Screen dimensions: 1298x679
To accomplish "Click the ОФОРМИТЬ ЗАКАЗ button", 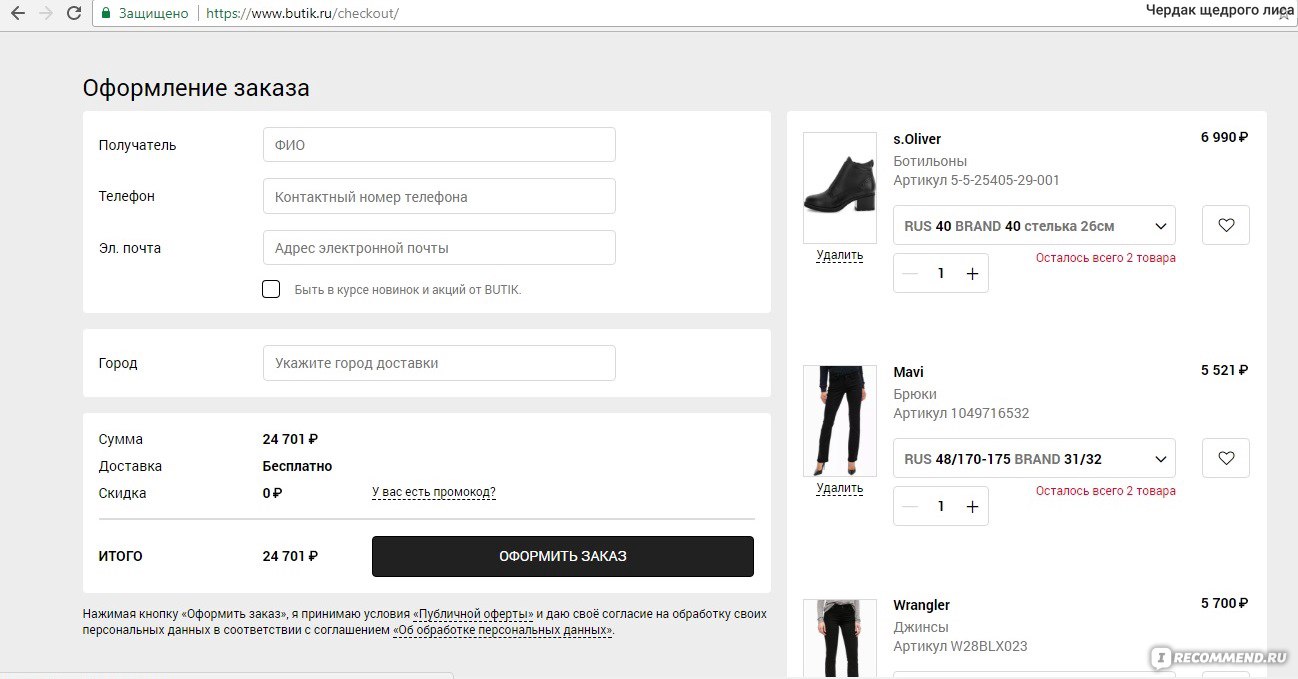I will (563, 556).
